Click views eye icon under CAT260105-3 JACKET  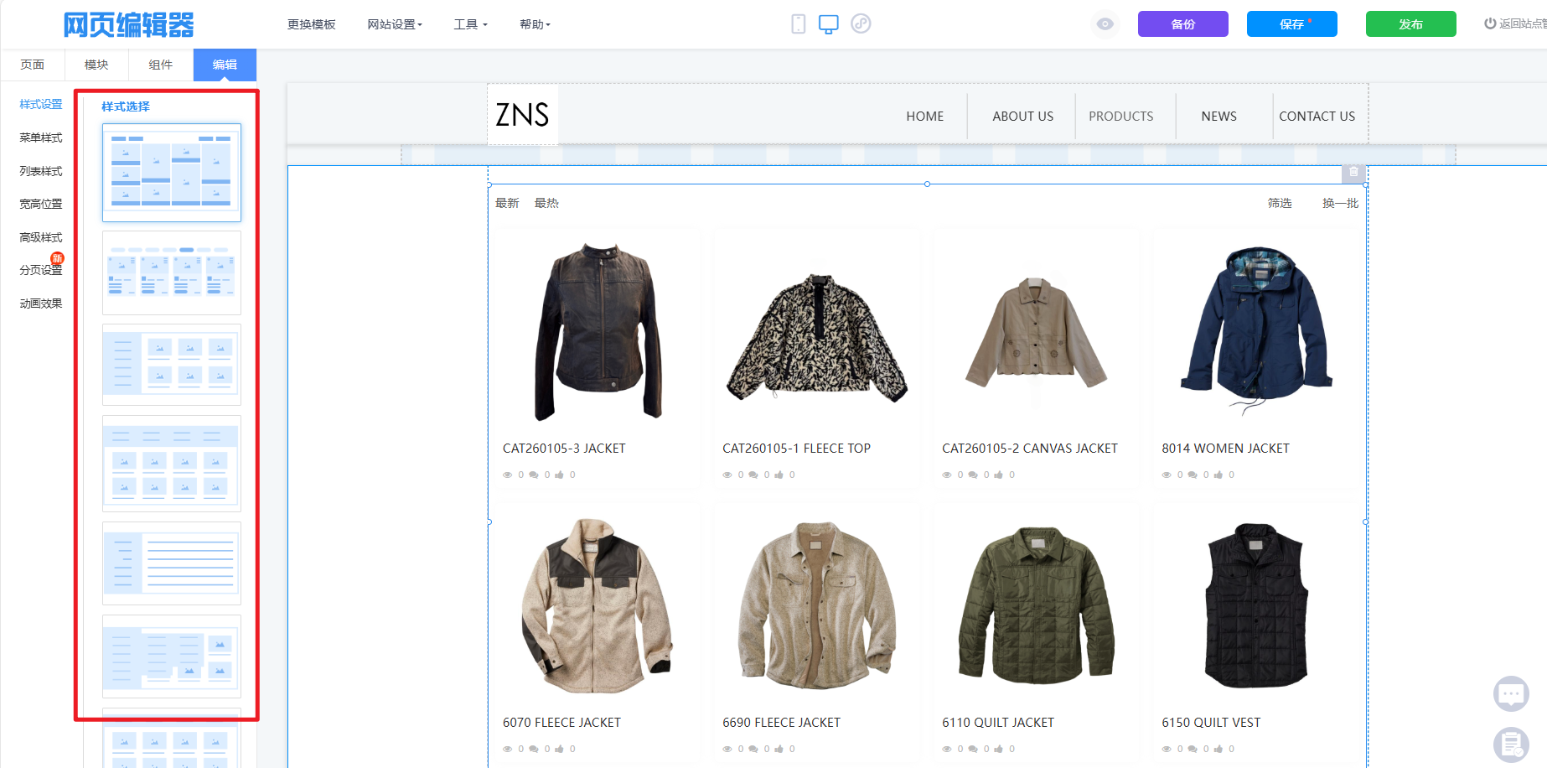pyautogui.click(x=508, y=475)
